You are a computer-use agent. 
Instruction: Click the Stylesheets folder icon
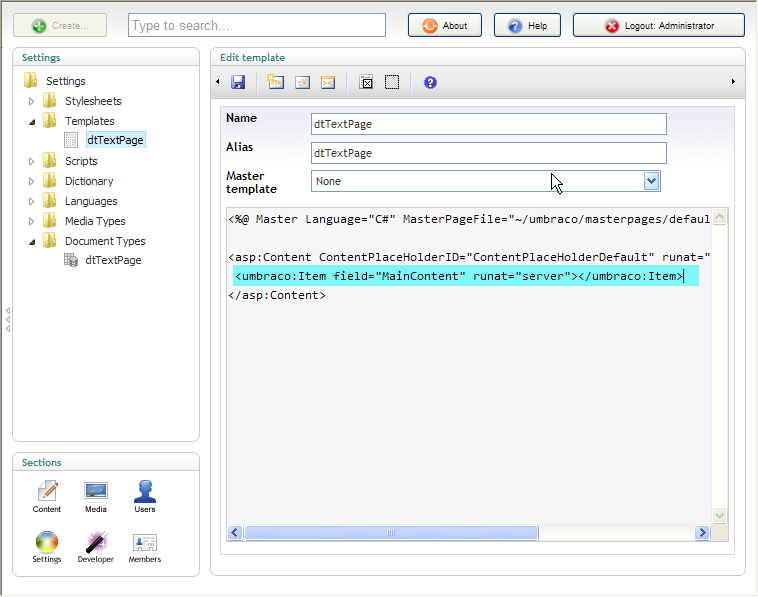coord(49,101)
